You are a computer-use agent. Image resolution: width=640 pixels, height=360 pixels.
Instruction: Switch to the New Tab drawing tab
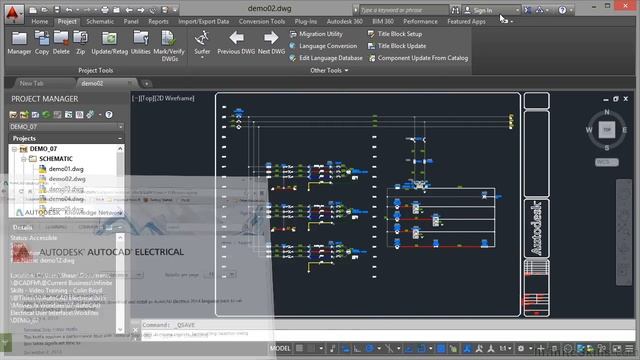(x=31, y=83)
